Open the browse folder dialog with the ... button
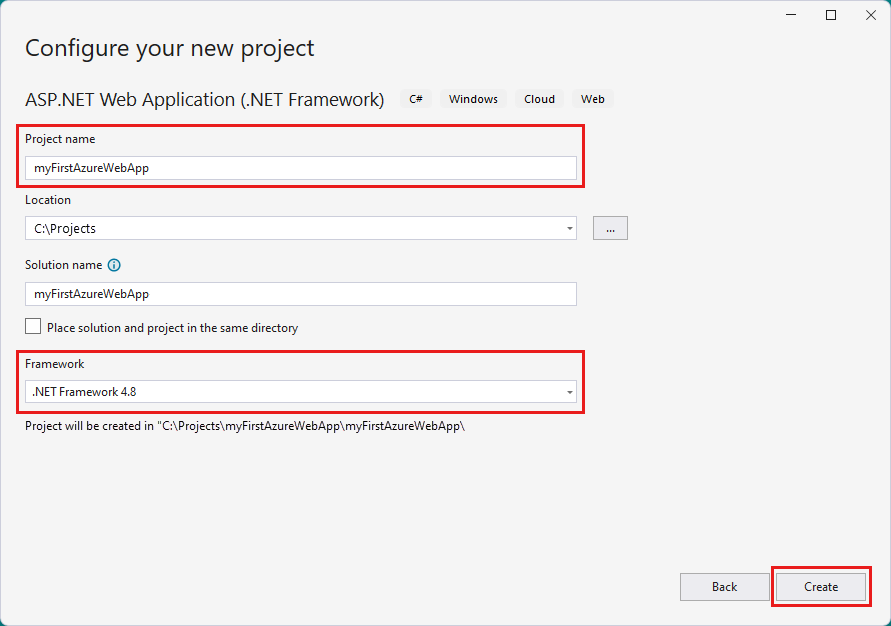Screen dimensions: 891x626 [x=610, y=228]
